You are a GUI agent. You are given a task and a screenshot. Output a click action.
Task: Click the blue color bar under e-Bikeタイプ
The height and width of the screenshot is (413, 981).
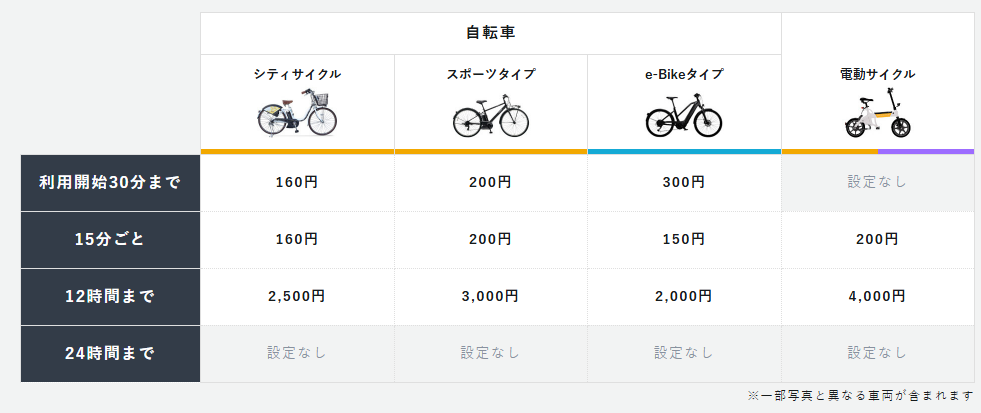684,151
